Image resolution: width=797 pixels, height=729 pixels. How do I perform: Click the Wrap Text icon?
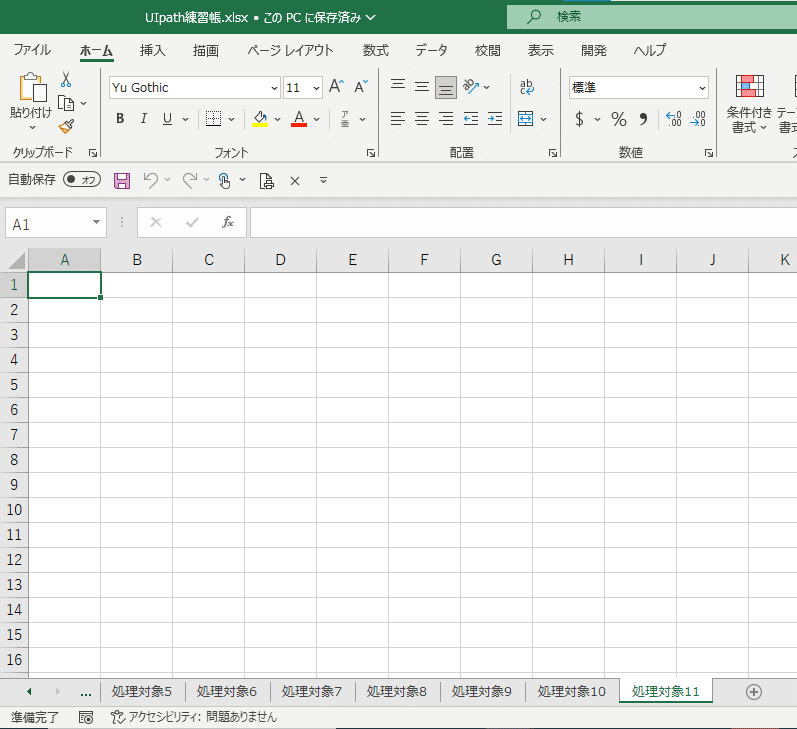click(527, 87)
